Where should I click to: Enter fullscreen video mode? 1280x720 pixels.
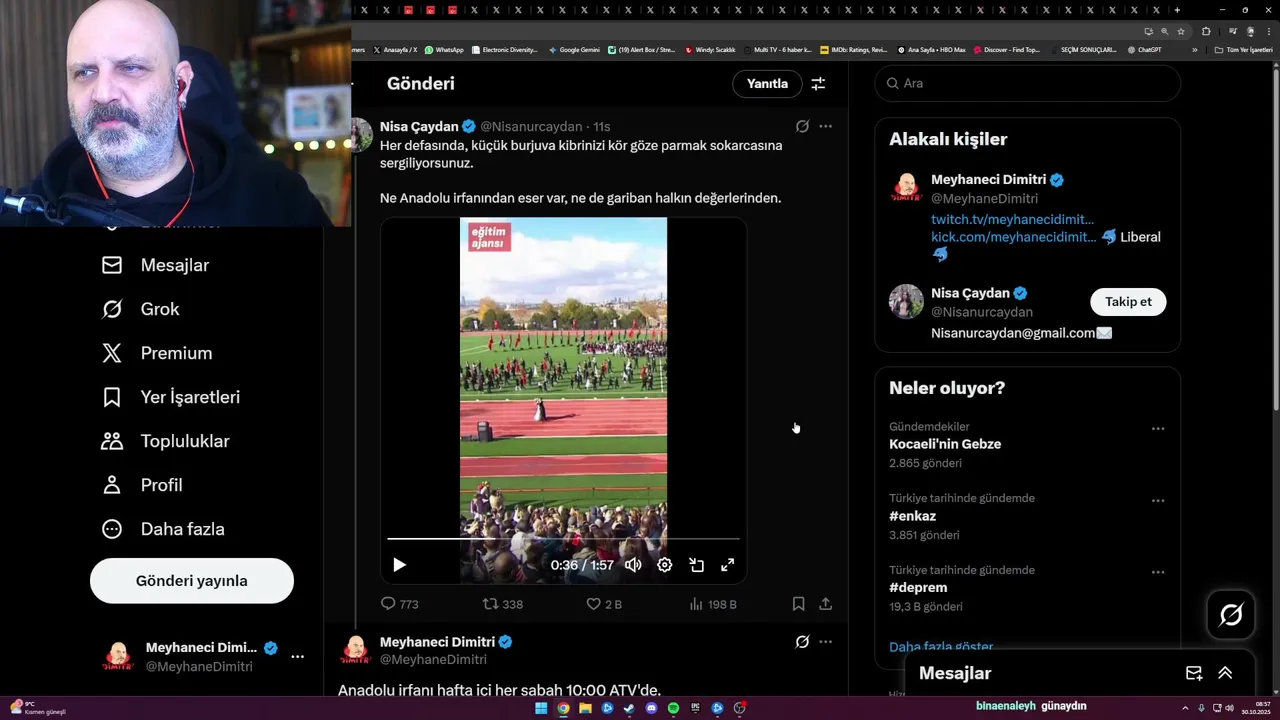pyautogui.click(x=727, y=565)
